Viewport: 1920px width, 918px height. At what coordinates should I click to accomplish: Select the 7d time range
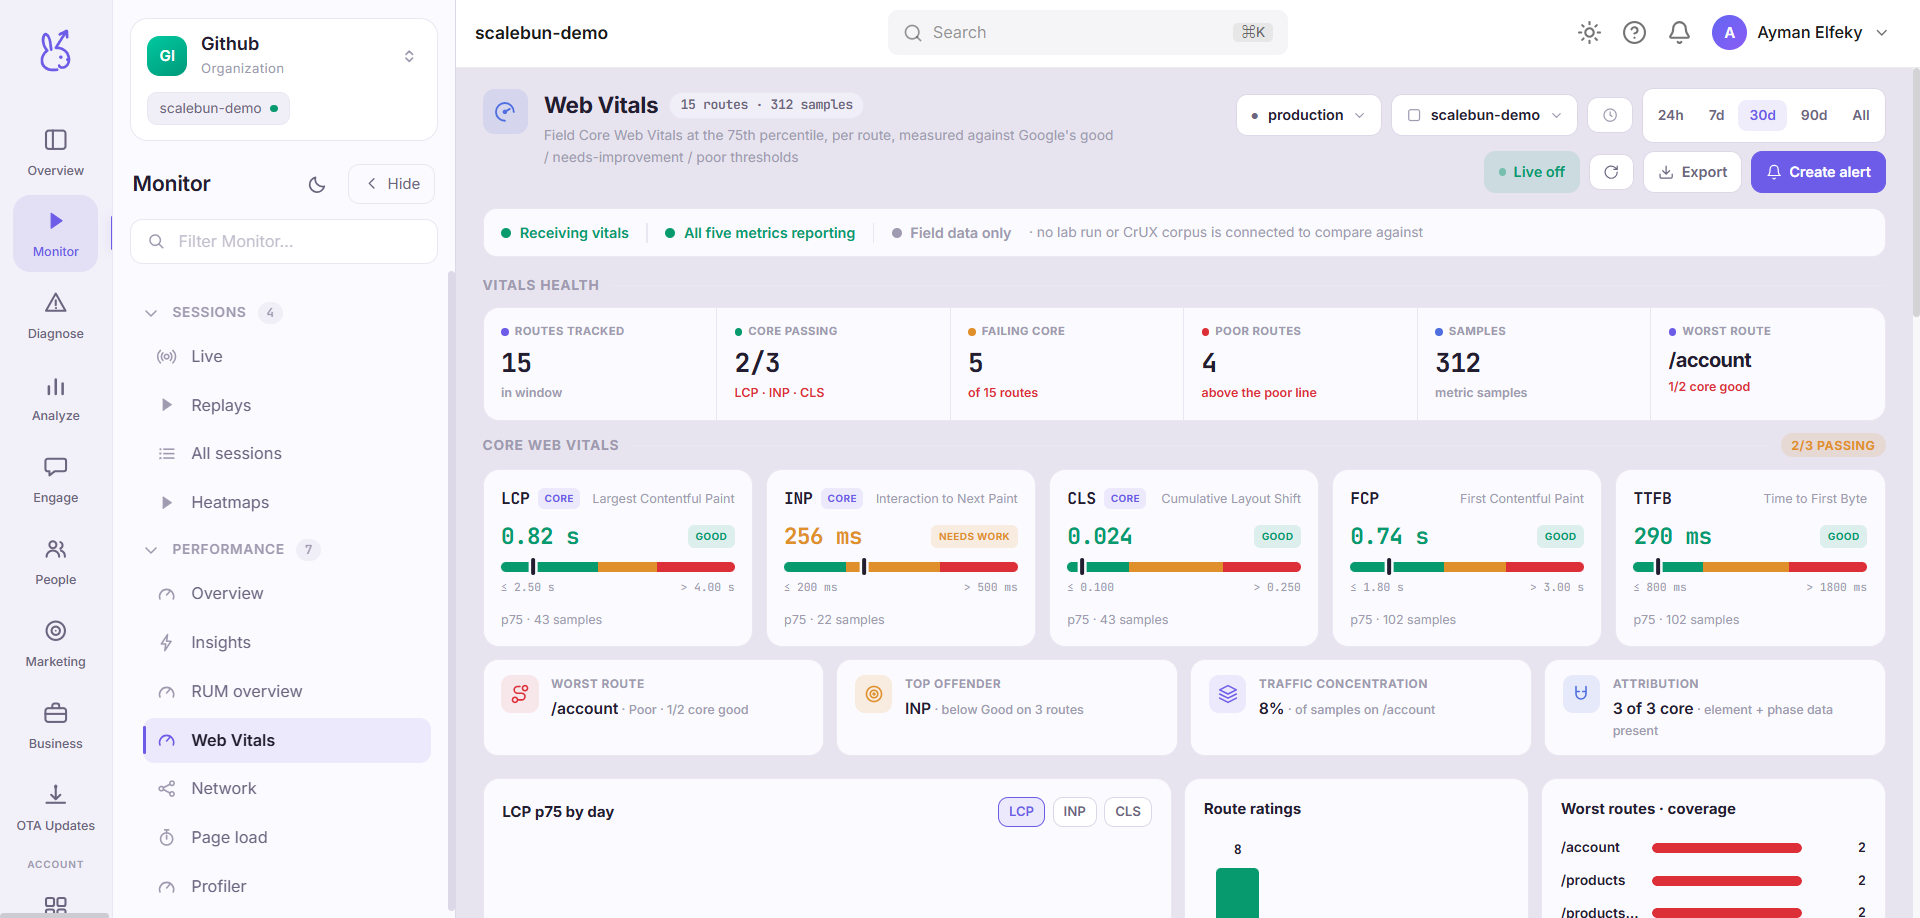1716,115
